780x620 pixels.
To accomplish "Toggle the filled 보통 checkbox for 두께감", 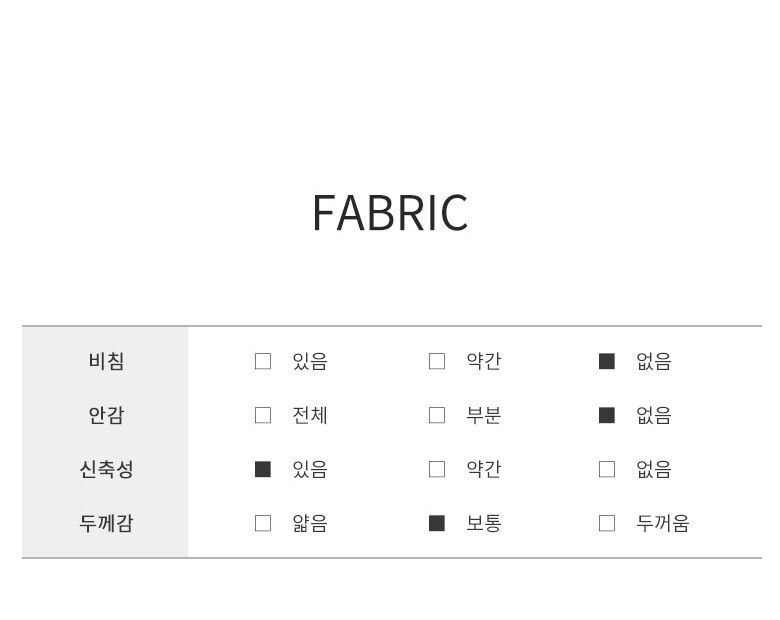I will pos(437,523).
